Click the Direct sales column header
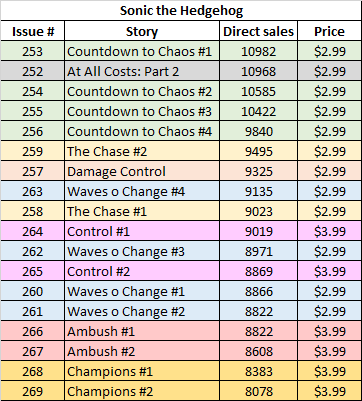The image size is (362, 401). [258, 31]
